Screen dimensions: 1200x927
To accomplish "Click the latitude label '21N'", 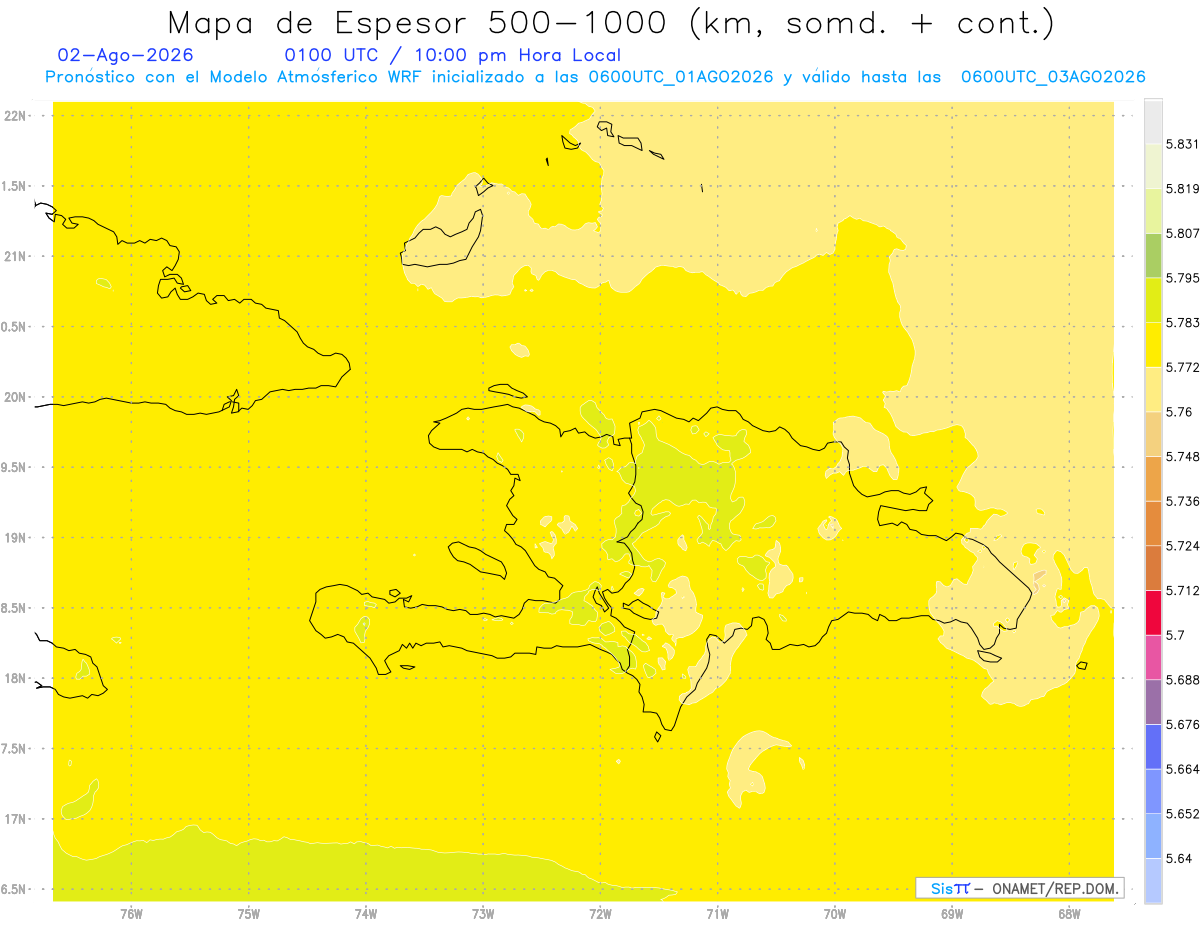I will pyautogui.click(x=15, y=256).
